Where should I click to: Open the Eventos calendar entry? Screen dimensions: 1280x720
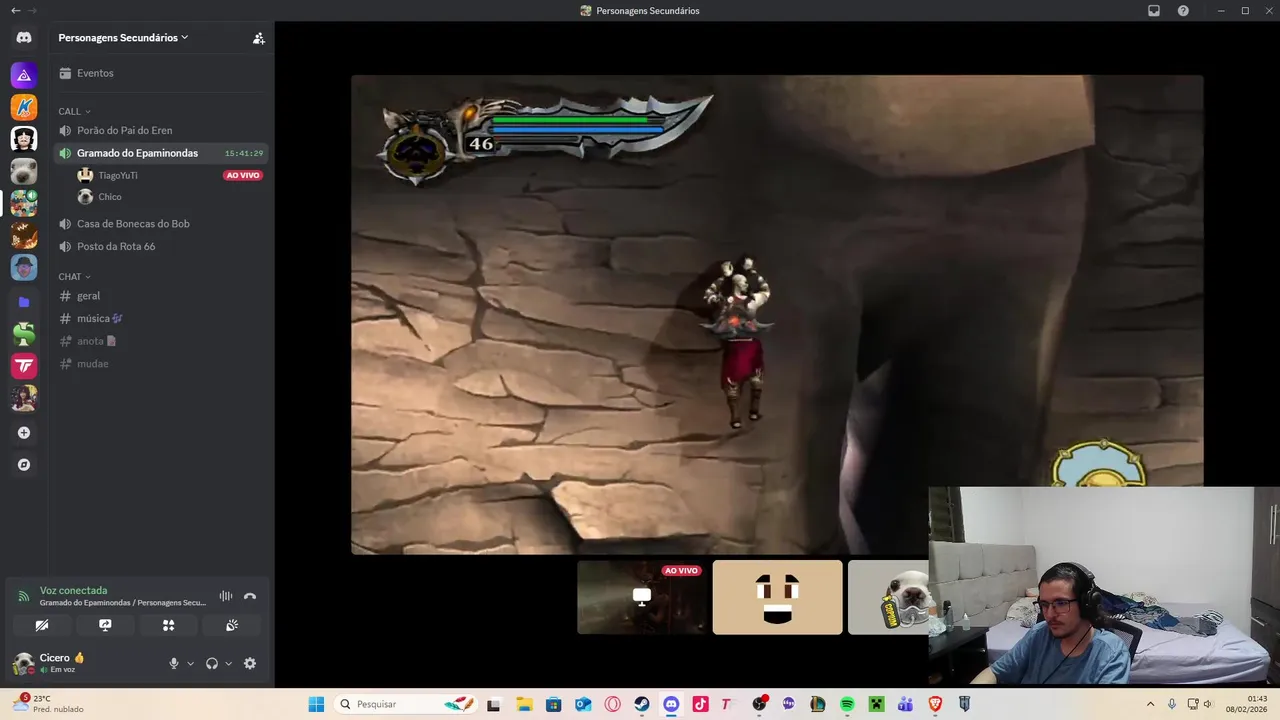(x=160, y=73)
